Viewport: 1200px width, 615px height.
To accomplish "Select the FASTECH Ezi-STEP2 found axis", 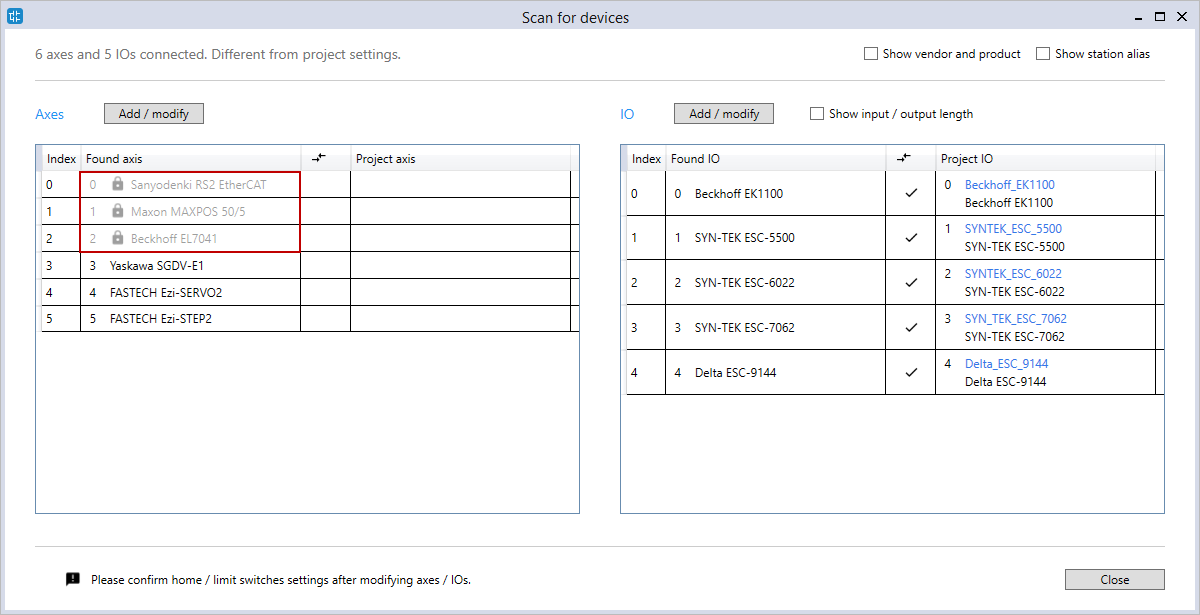I will pyautogui.click(x=160, y=319).
